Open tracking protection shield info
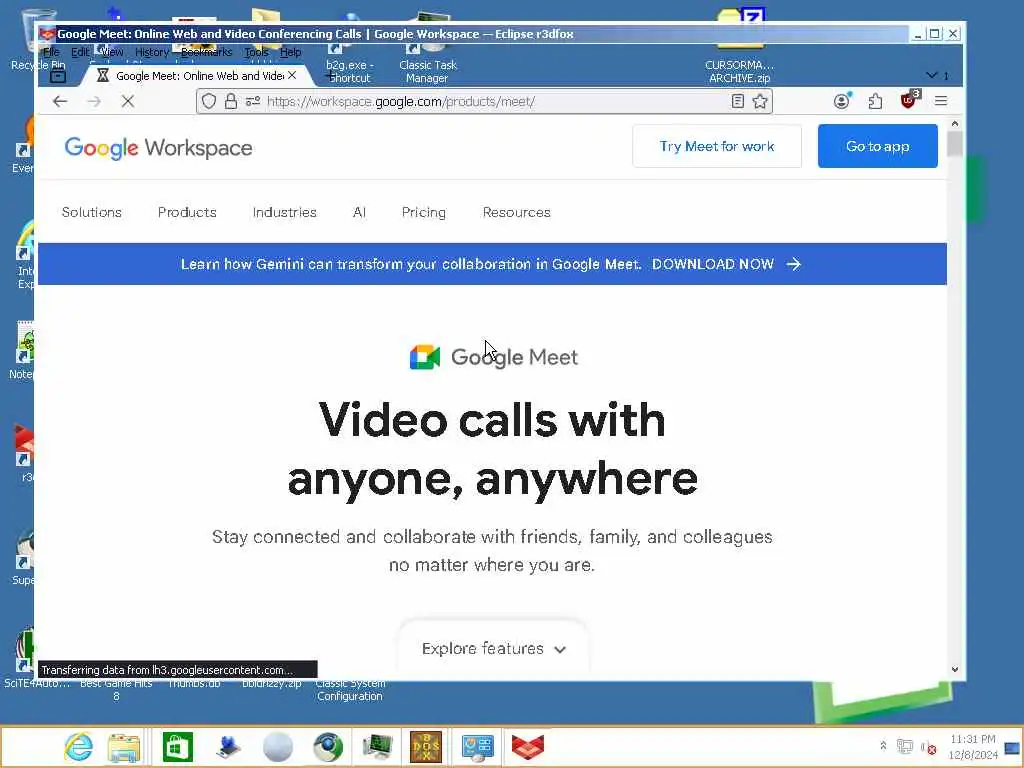The height and width of the screenshot is (768, 1024). [x=209, y=101]
